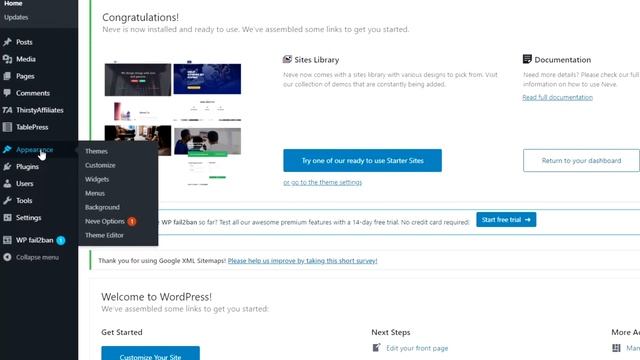Click the WP fail2ban icon
Image resolution: width=640 pixels, height=360 pixels.
[7, 240]
